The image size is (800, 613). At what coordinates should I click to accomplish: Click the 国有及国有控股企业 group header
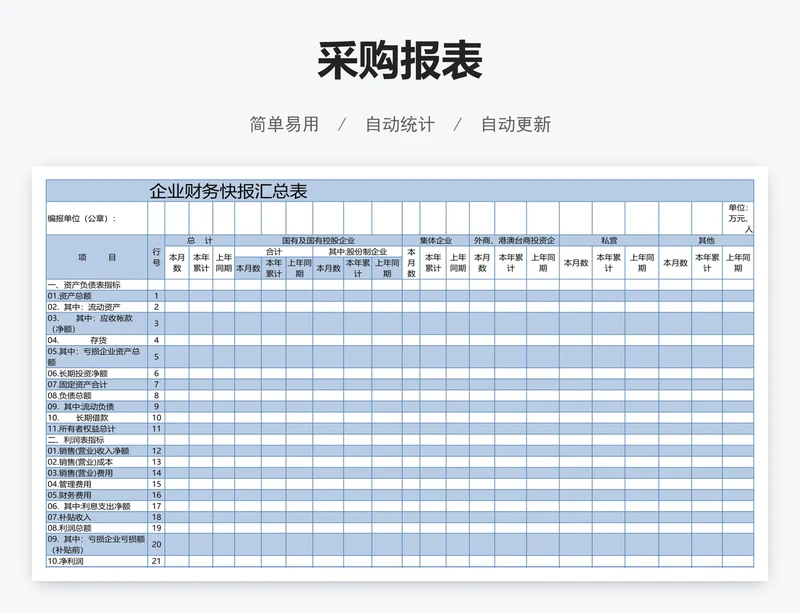318,240
